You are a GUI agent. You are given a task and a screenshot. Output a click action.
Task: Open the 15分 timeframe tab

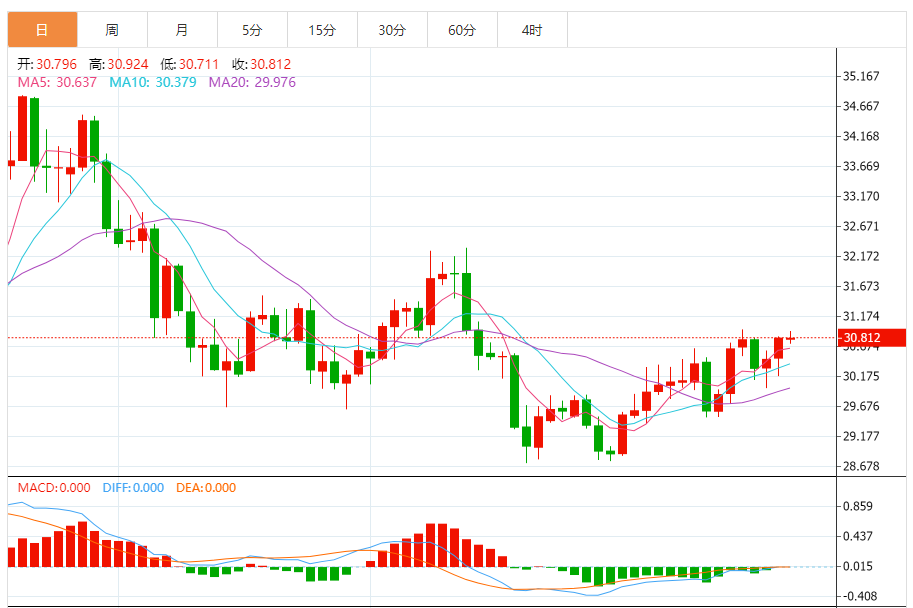322,30
